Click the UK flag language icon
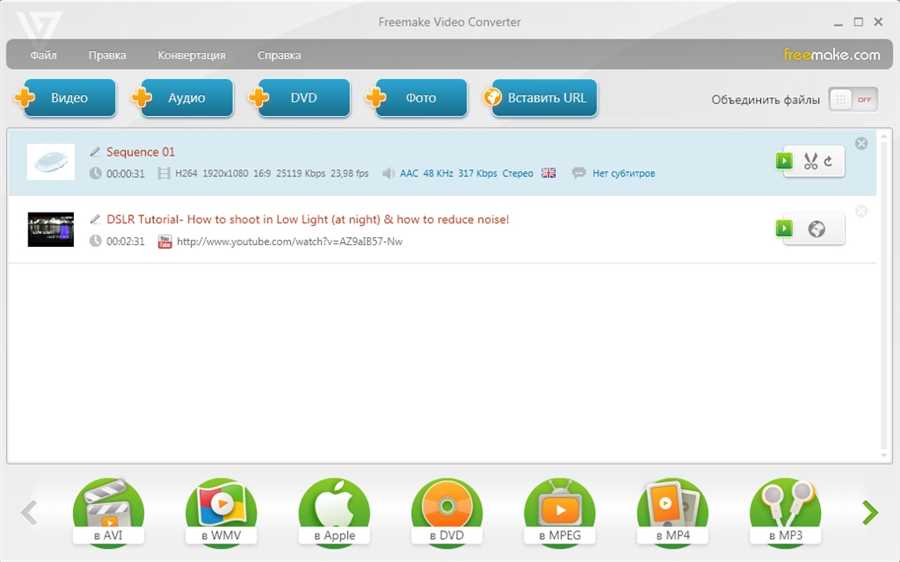Image resolution: width=900 pixels, height=562 pixels. coord(549,173)
